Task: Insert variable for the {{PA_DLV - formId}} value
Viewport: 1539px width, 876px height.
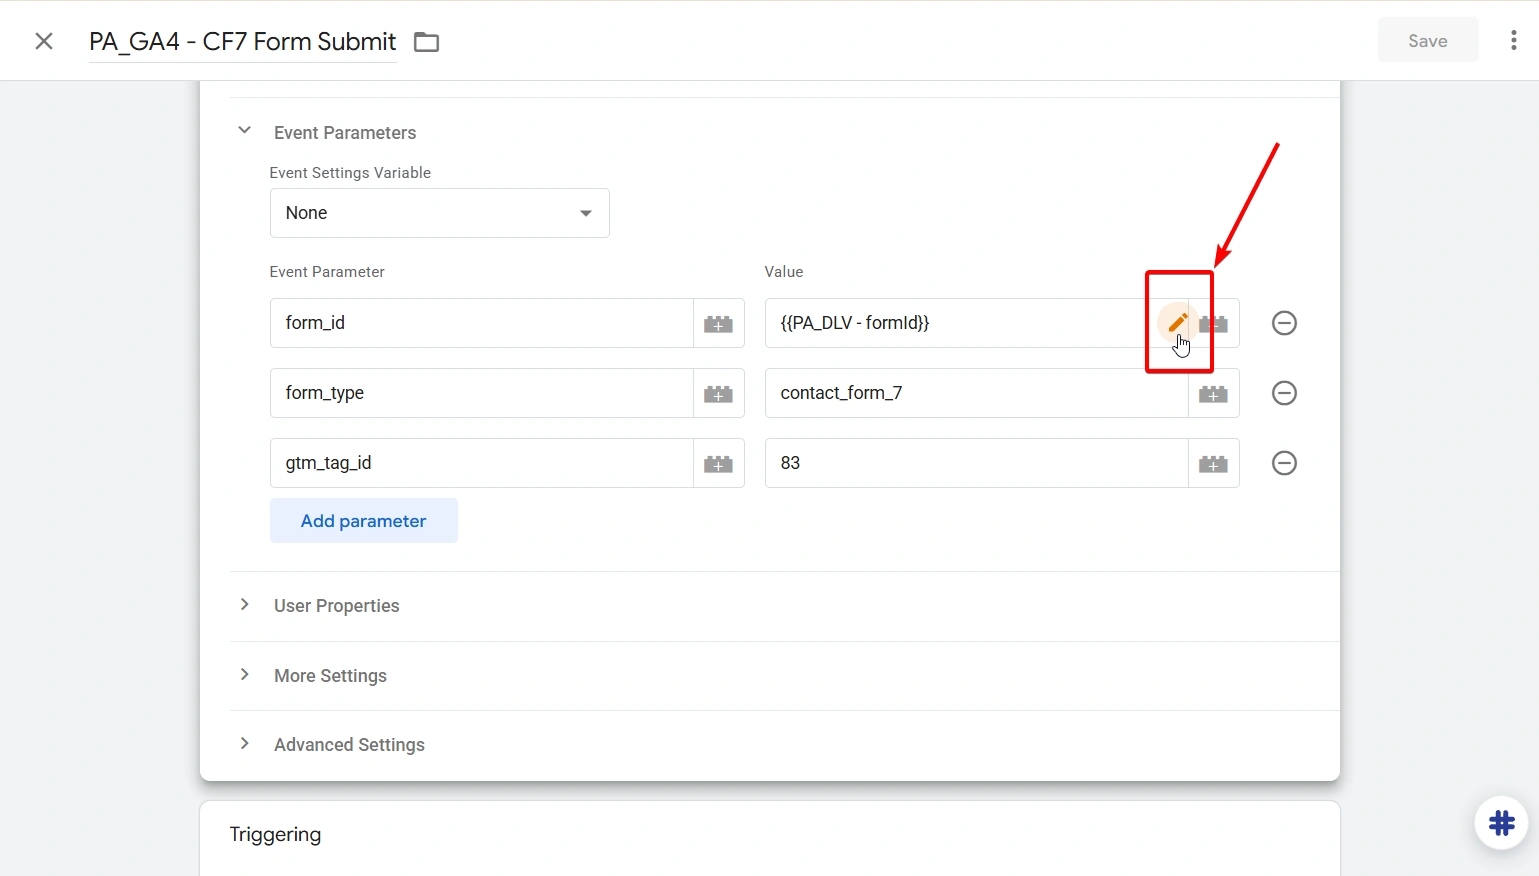Action: pyautogui.click(x=1213, y=323)
